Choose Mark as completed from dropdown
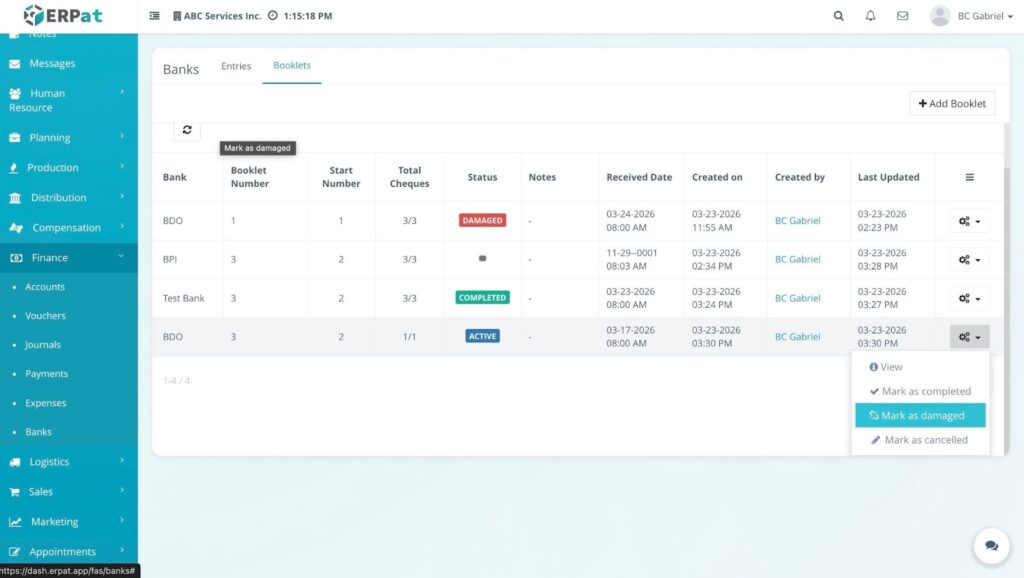Viewport: 1024px width, 578px height. tap(920, 392)
